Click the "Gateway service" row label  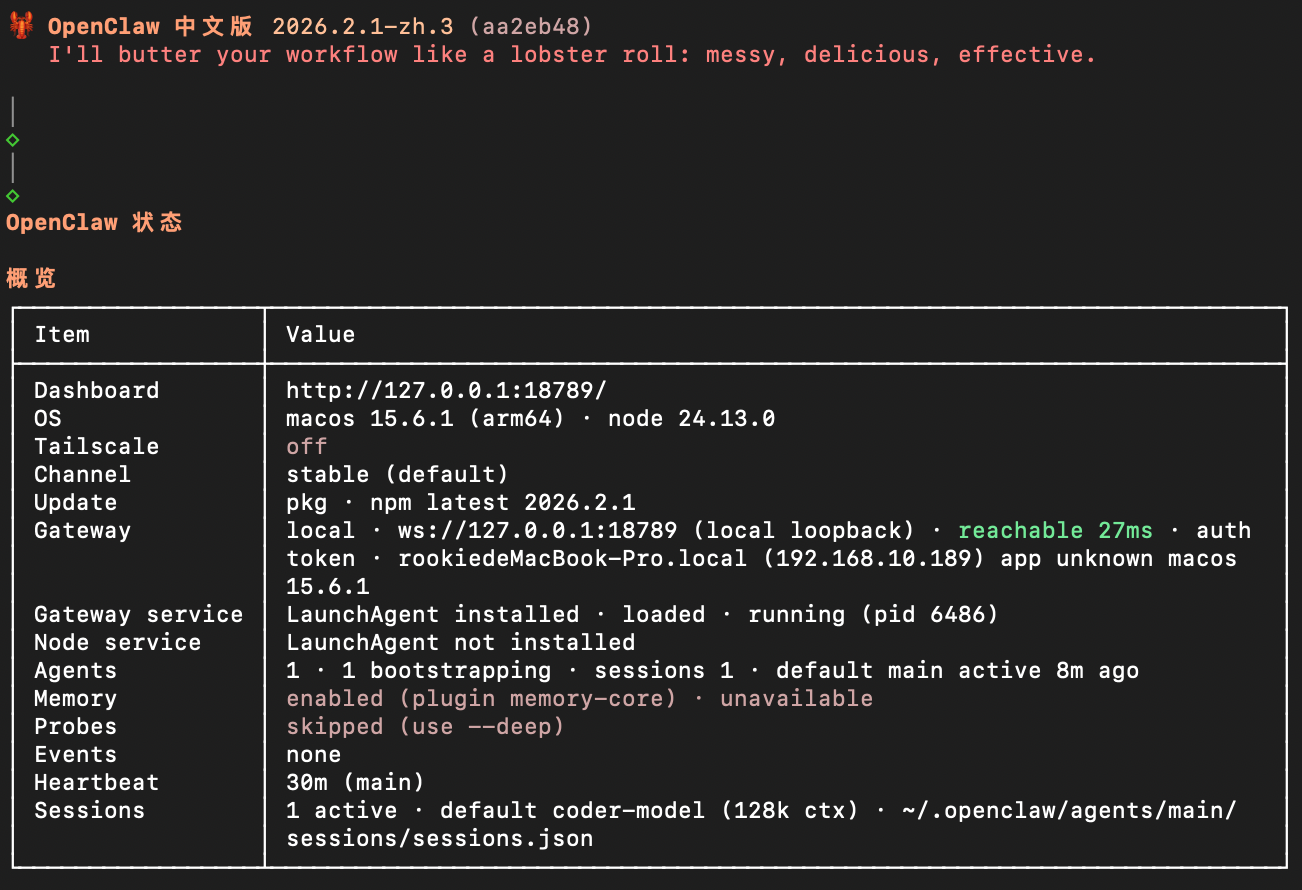tap(138, 615)
